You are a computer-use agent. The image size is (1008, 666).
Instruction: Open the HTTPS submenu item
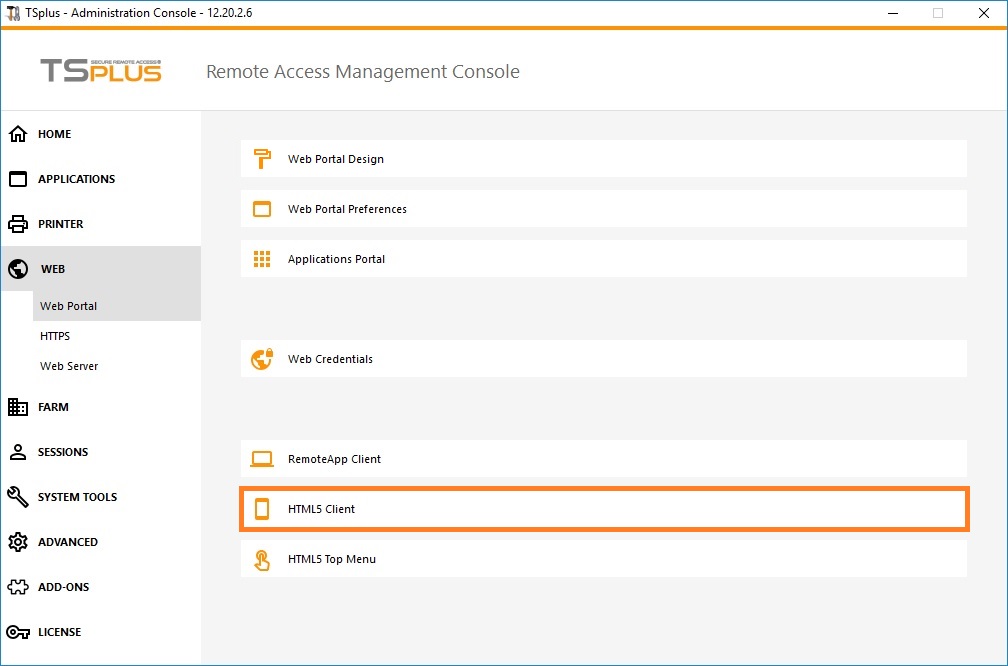[55, 336]
